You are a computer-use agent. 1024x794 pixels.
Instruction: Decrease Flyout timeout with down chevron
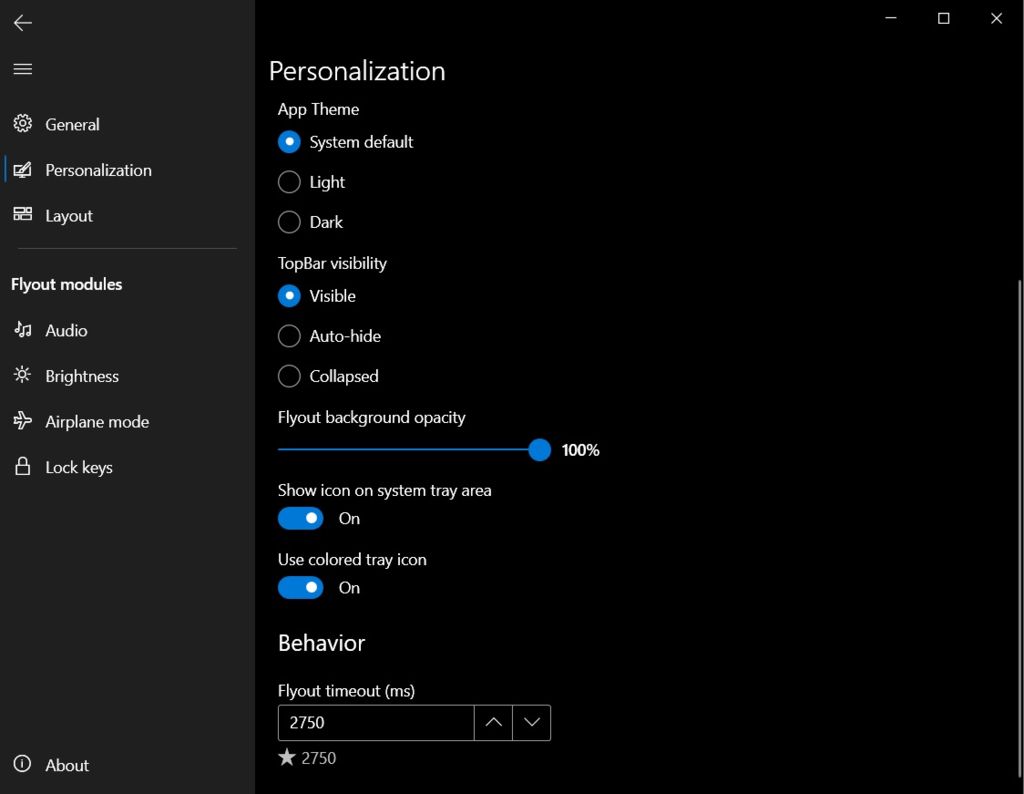click(x=531, y=722)
